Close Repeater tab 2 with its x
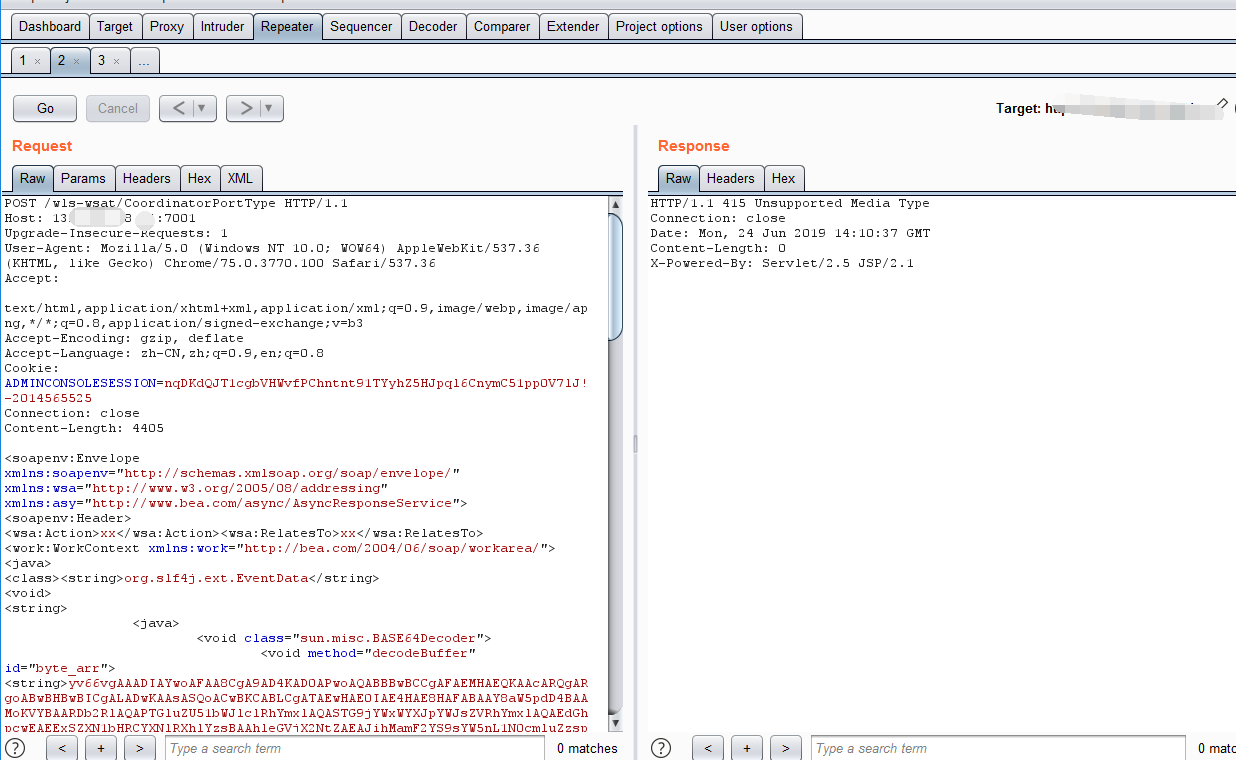 [x=76, y=61]
